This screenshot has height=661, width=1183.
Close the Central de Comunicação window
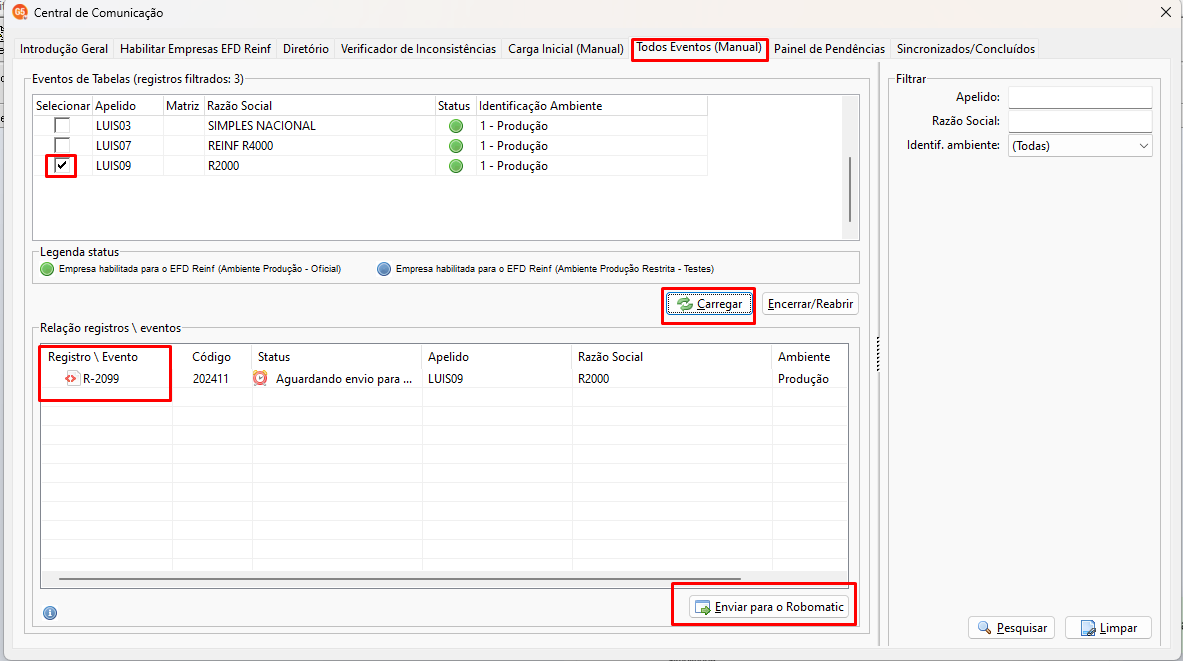click(x=1166, y=12)
